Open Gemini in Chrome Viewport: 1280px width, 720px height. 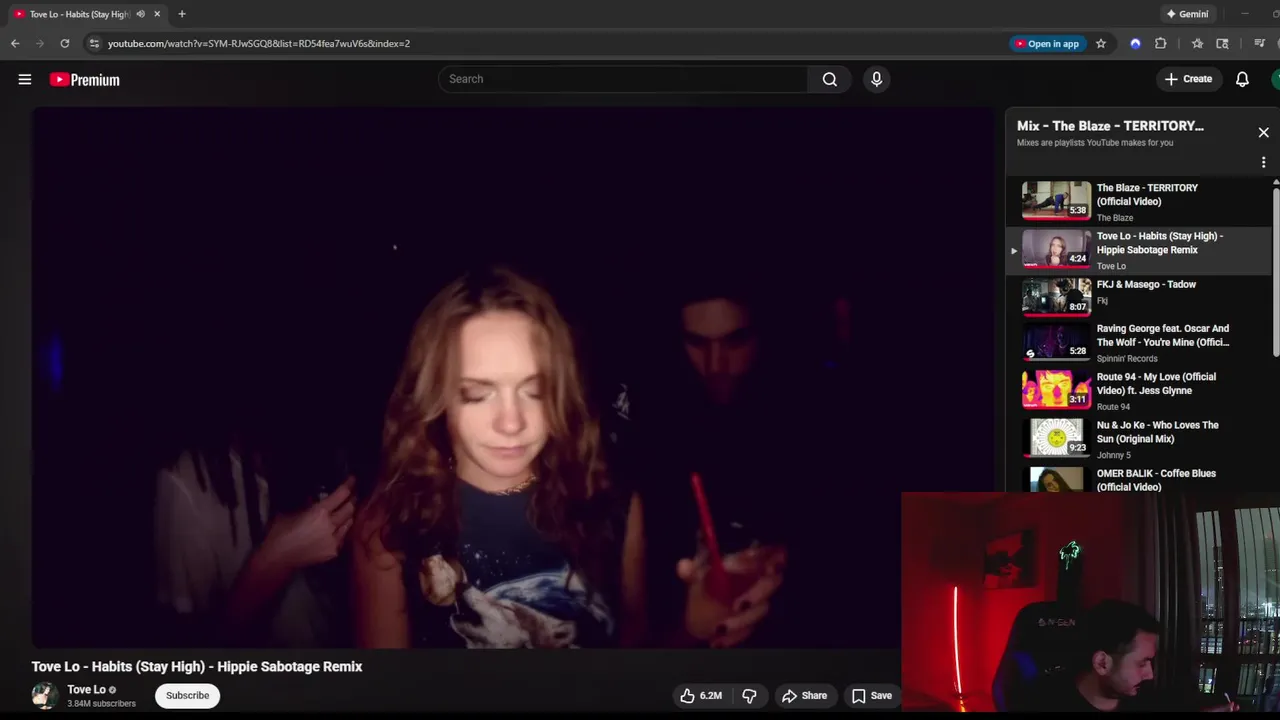tap(1187, 14)
